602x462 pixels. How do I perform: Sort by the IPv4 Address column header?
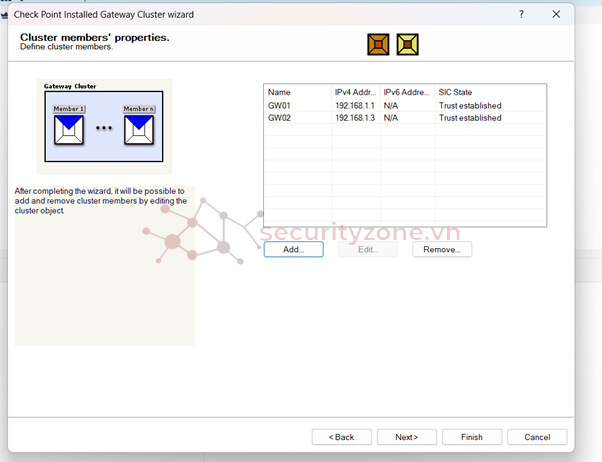356,92
